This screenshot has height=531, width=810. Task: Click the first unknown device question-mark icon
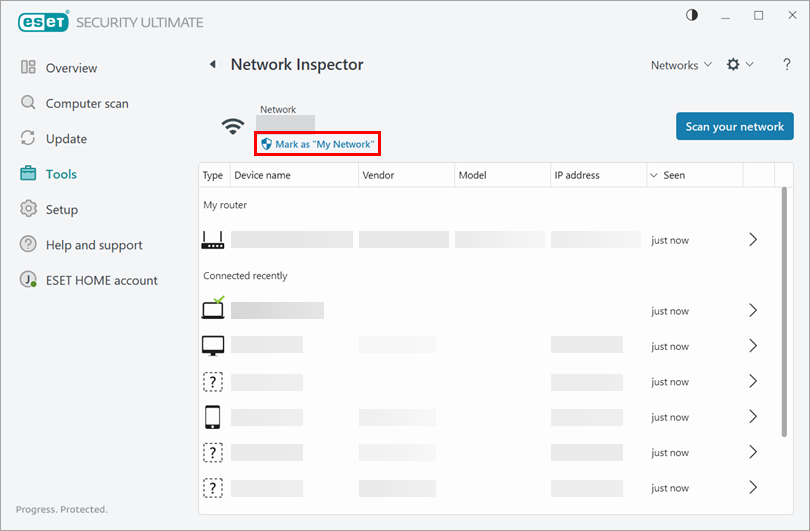[213, 382]
